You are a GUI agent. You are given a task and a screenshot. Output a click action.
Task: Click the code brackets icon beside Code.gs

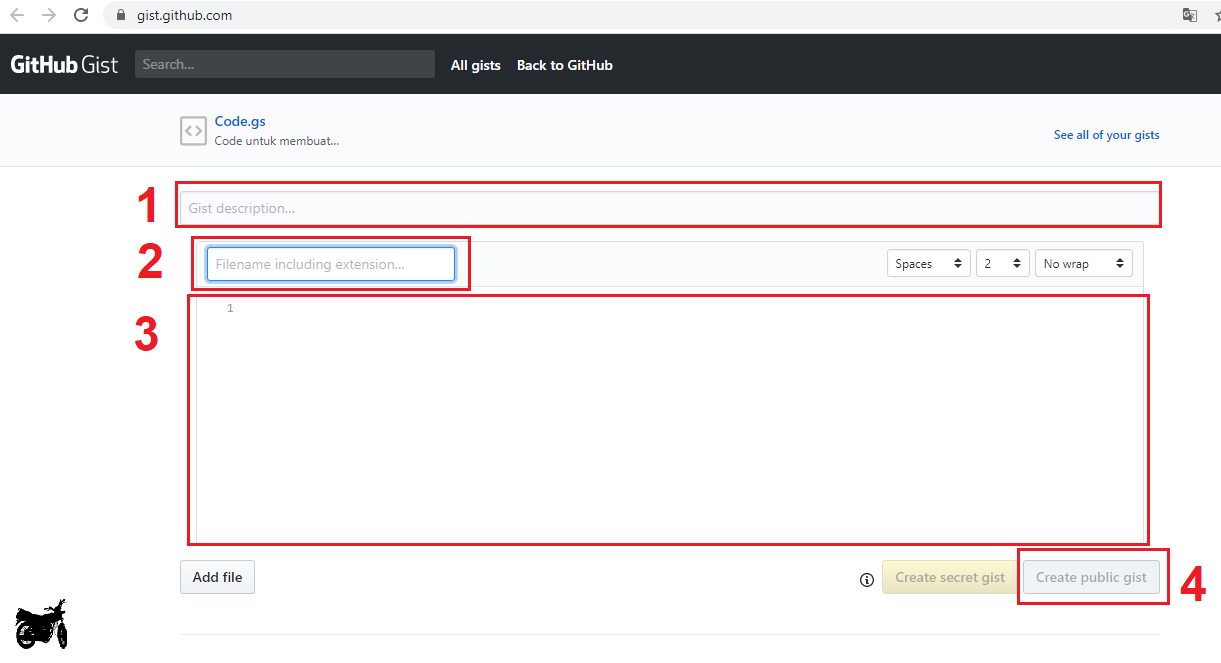coord(193,131)
